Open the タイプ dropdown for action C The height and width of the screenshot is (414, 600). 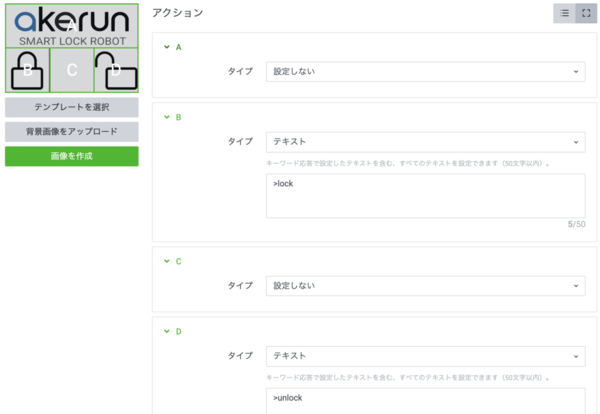426,286
